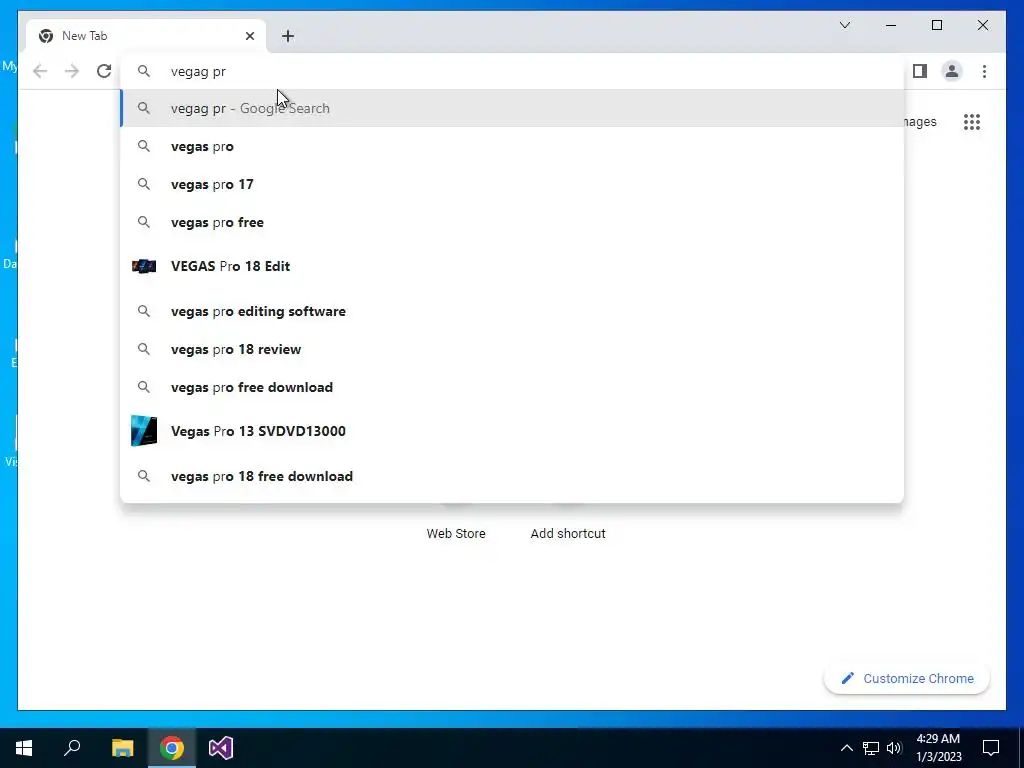Choose 'vegas pro 18 free download' suggestion
Screen dimensions: 1024x768
[x=512, y=476]
